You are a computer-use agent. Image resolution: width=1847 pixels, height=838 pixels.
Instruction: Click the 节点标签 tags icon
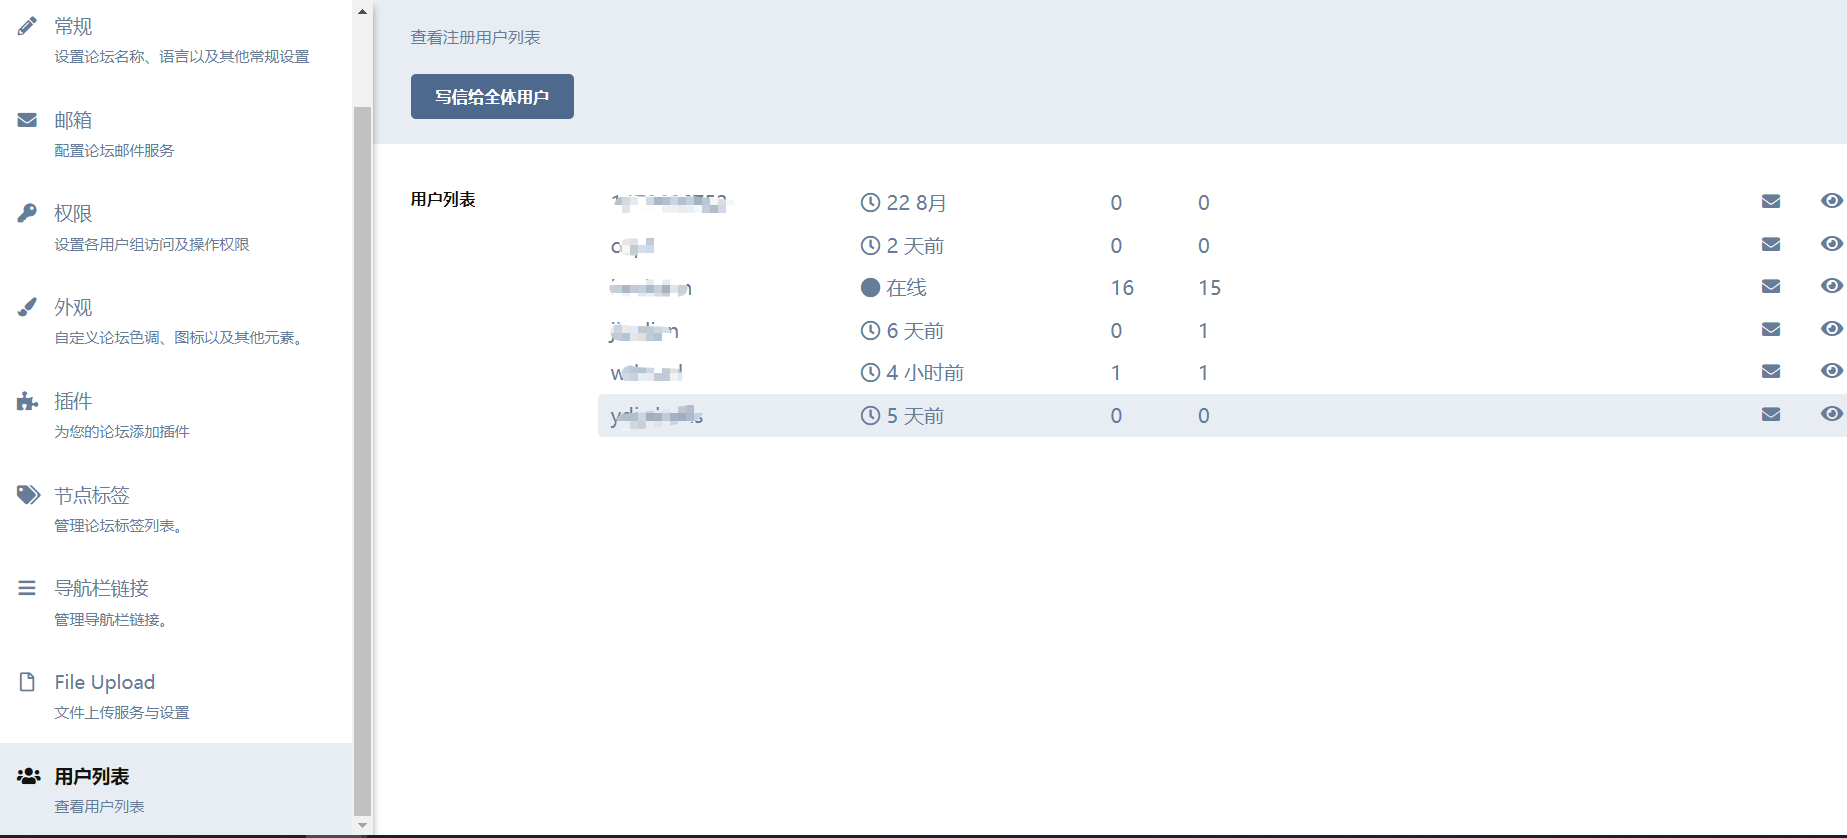28,495
